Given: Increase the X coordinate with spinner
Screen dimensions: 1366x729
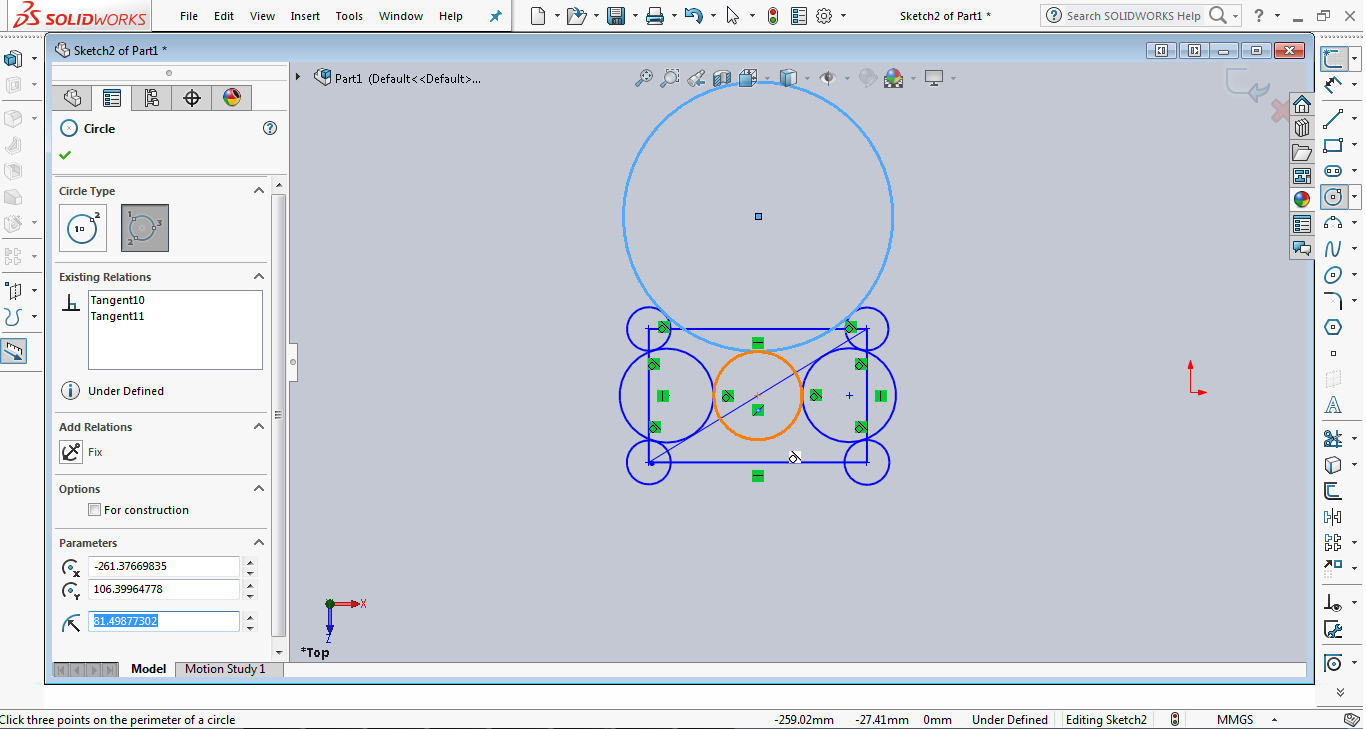Looking at the screenshot, I should (x=250, y=561).
